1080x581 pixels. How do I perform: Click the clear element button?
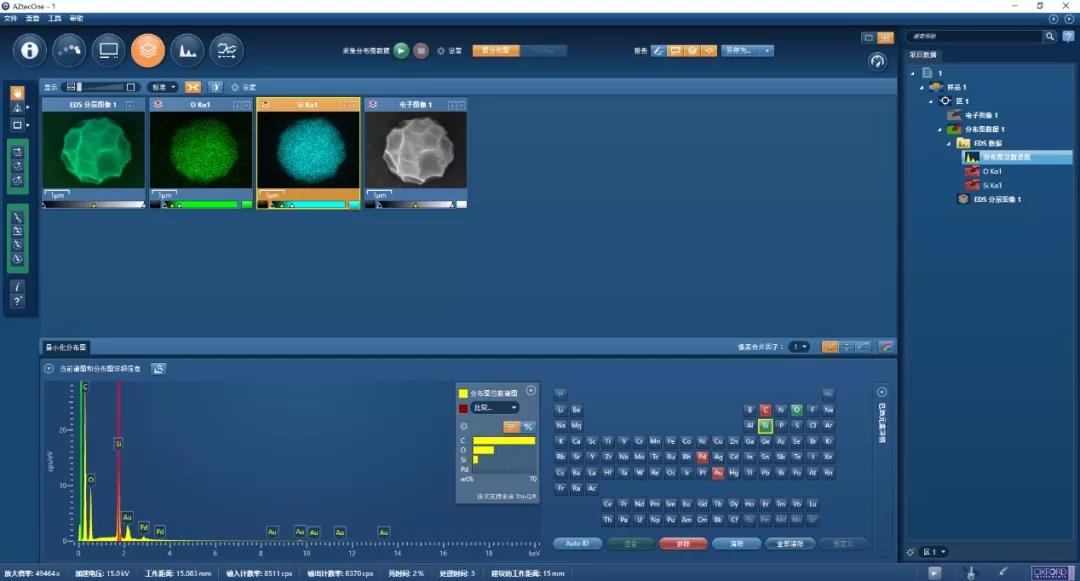point(736,544)
